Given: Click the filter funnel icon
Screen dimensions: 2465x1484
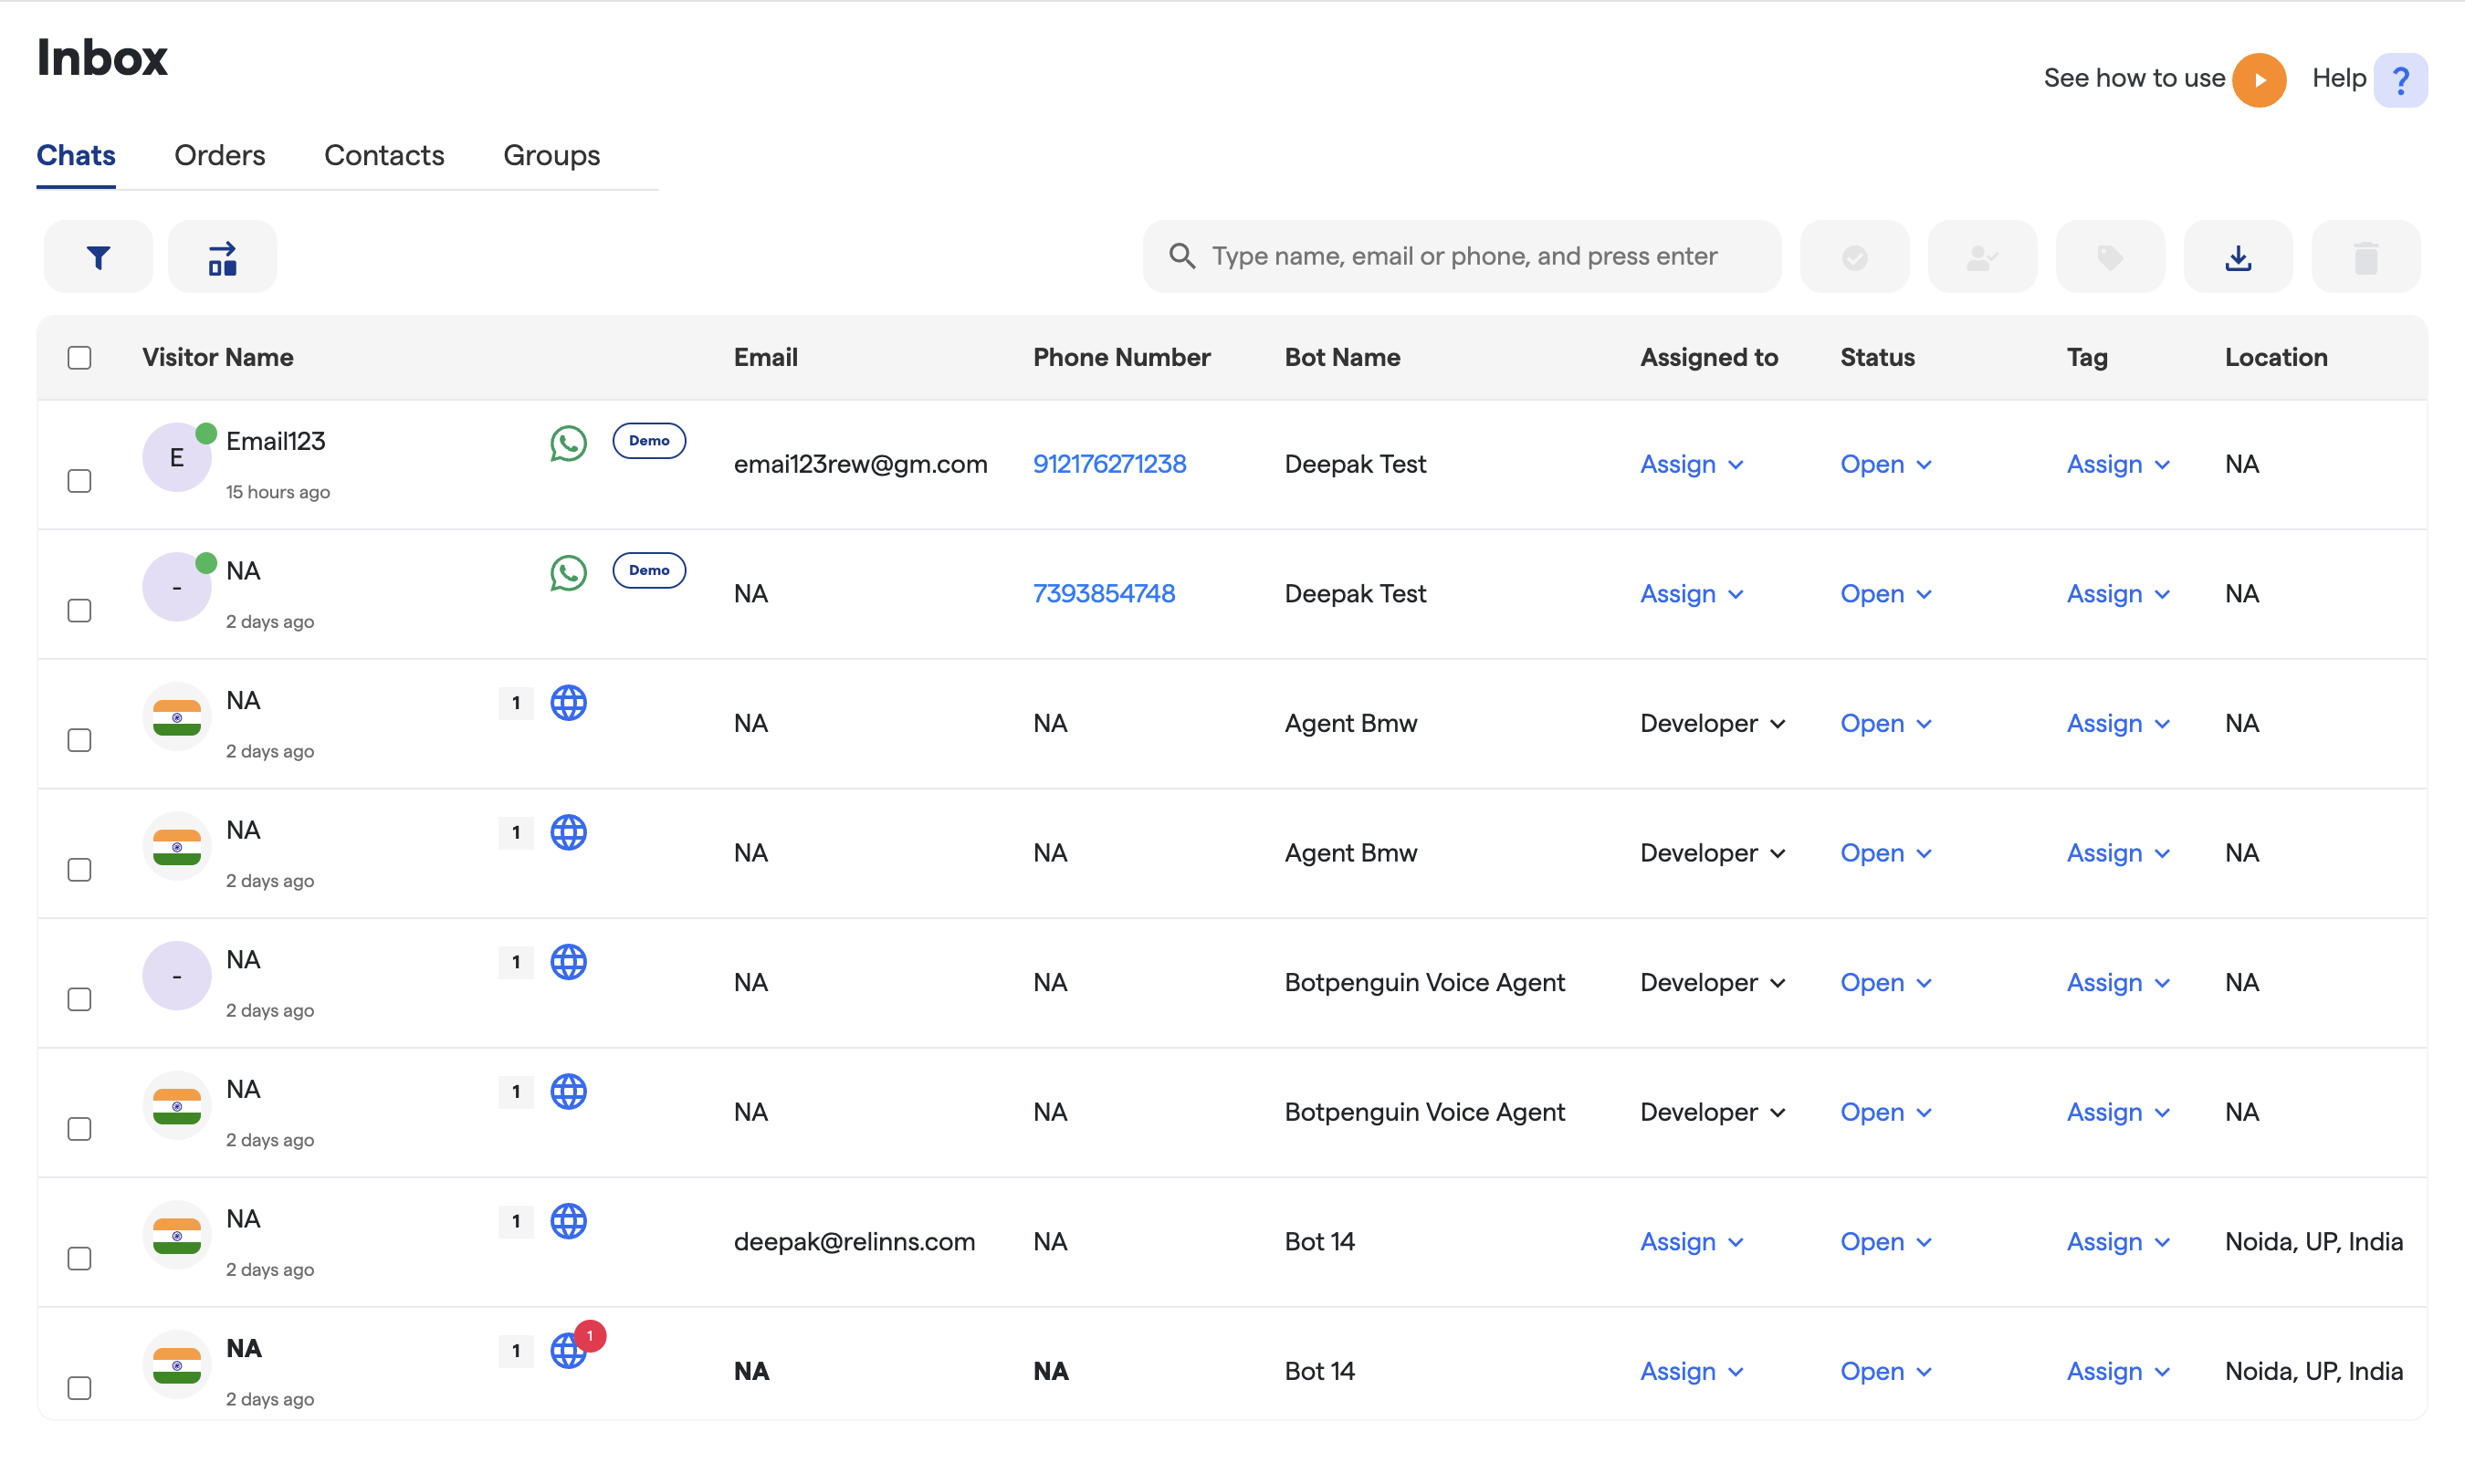Looking at the screenshot, I should pos(98,257).
